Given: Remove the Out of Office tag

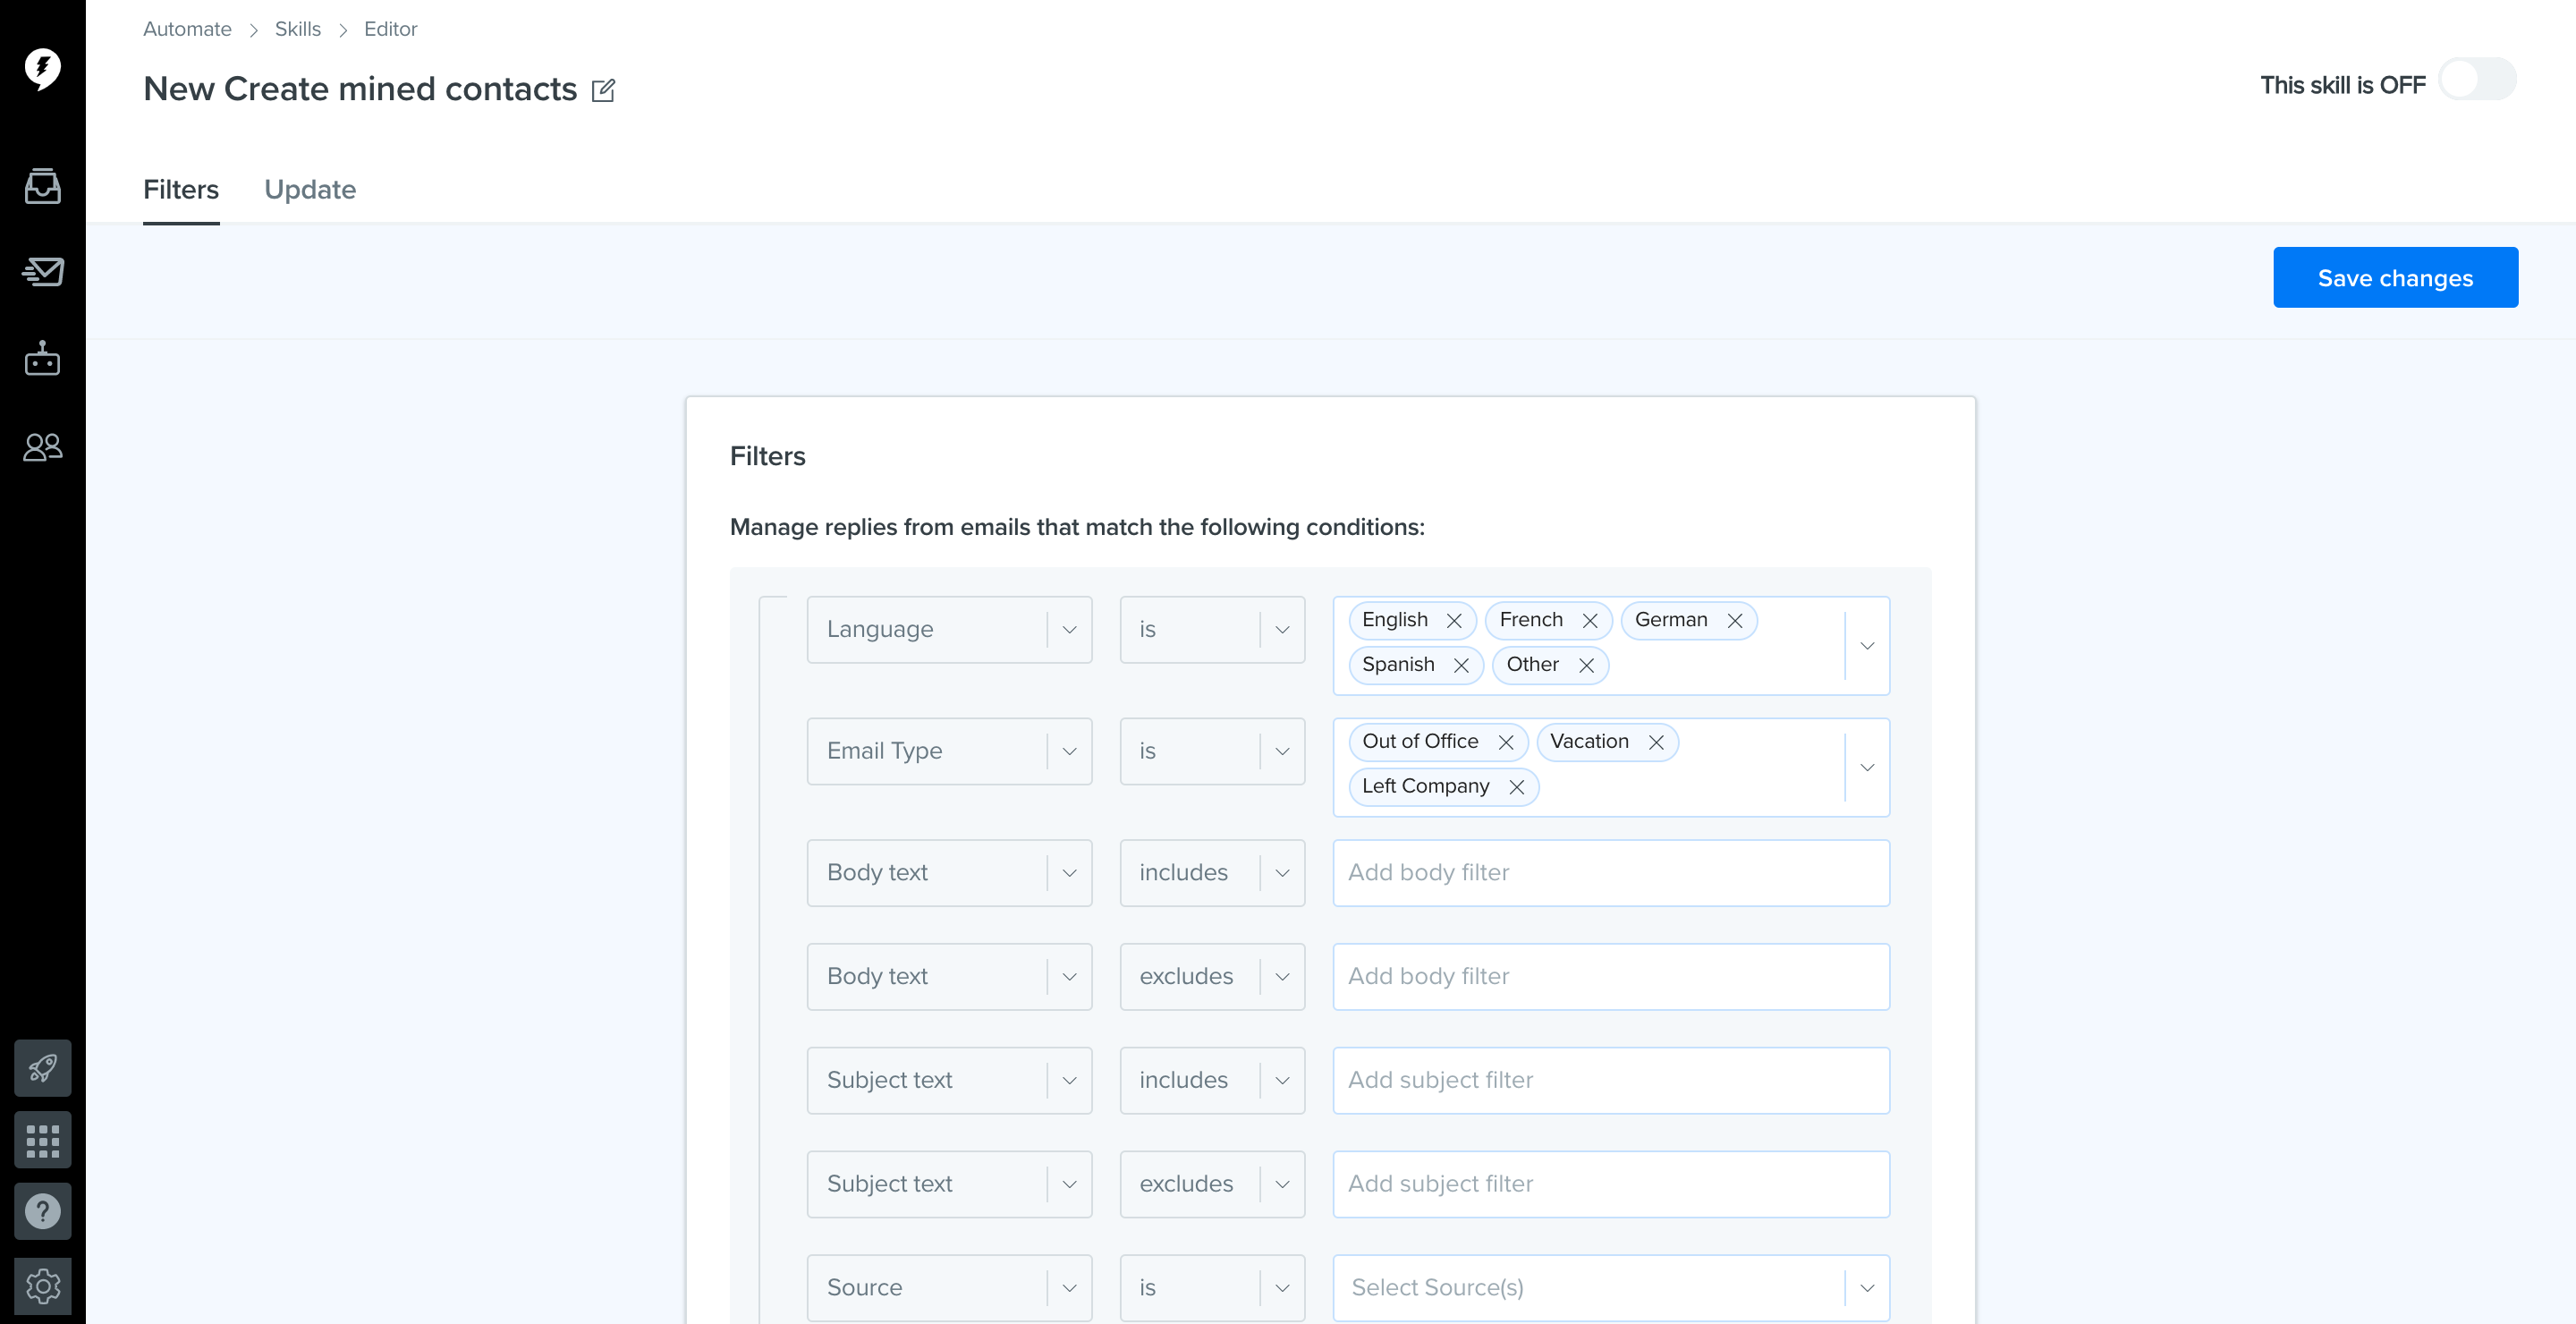Looking at the screenshot, I should 1506,742.
